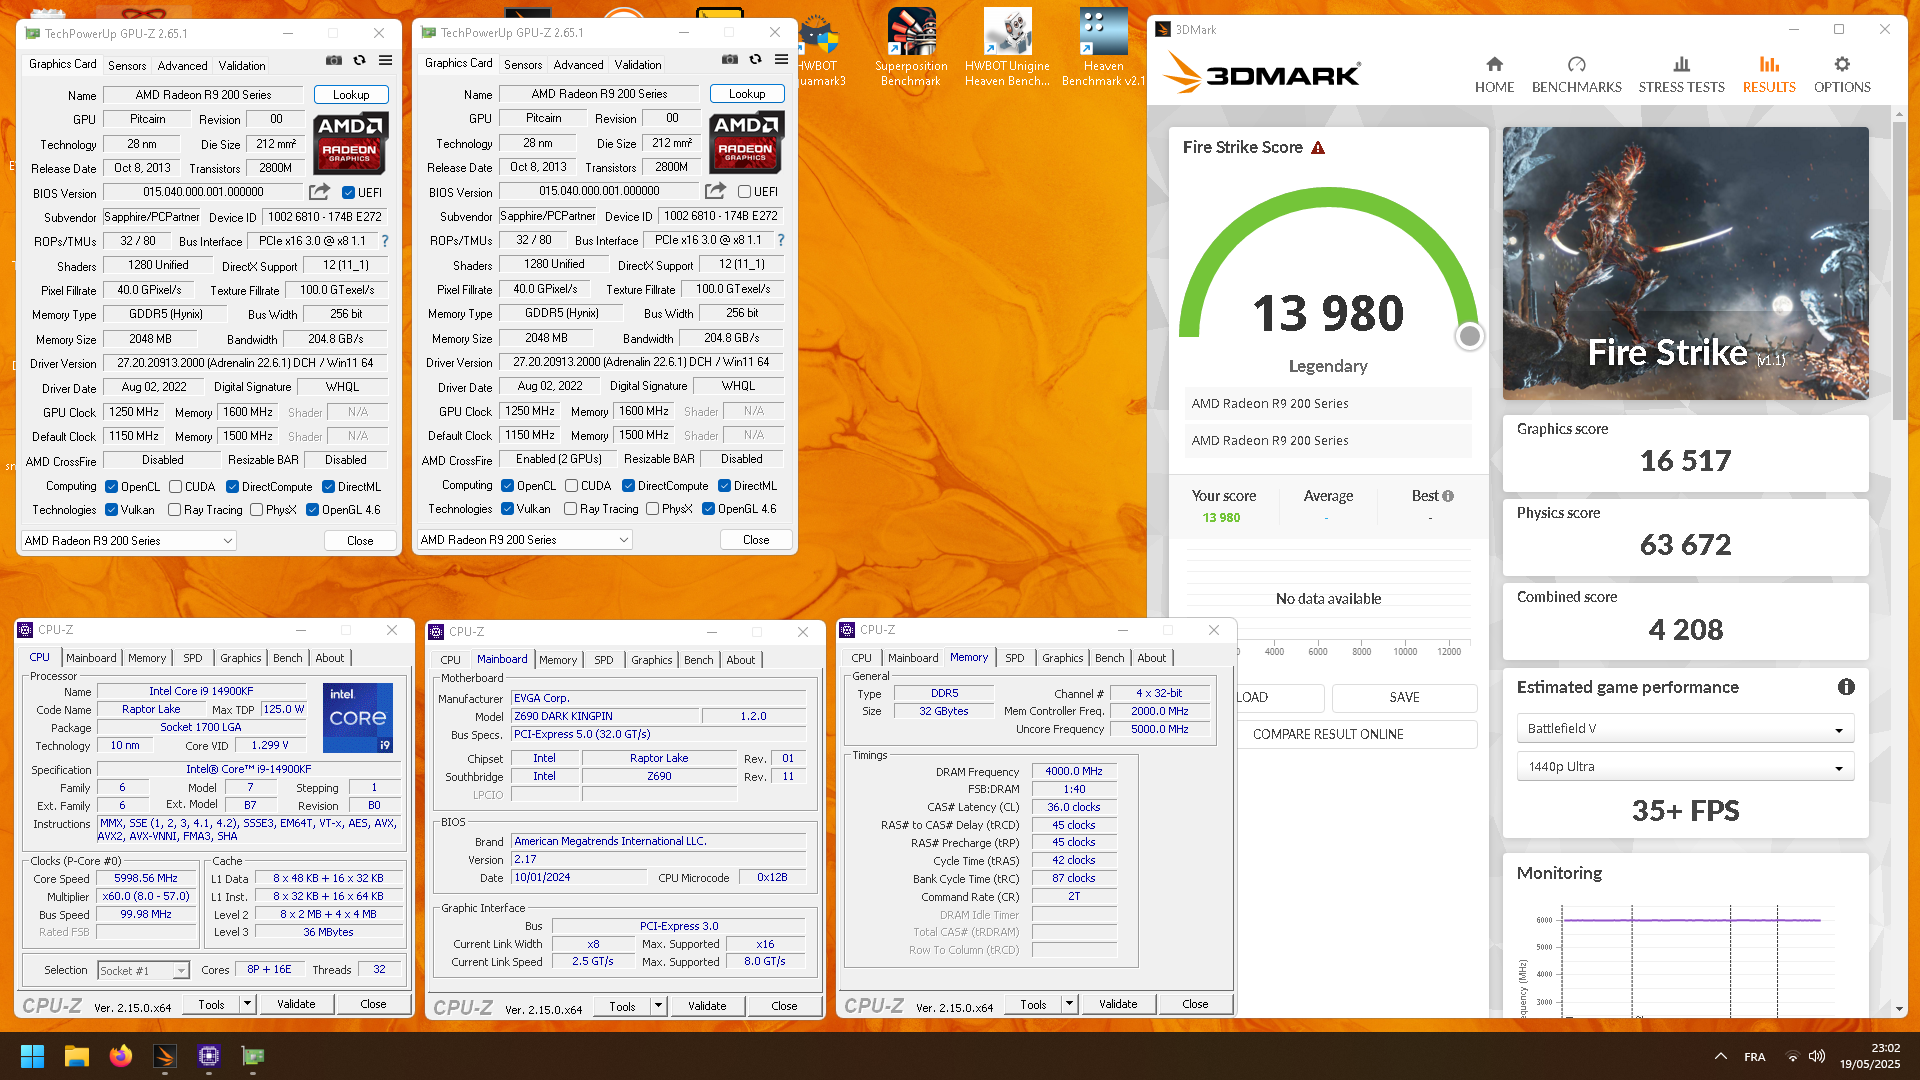The image size is (1920, 1080).
Task: Open hamburger menu in left GPU-Z window
Action: click(385, 61)
